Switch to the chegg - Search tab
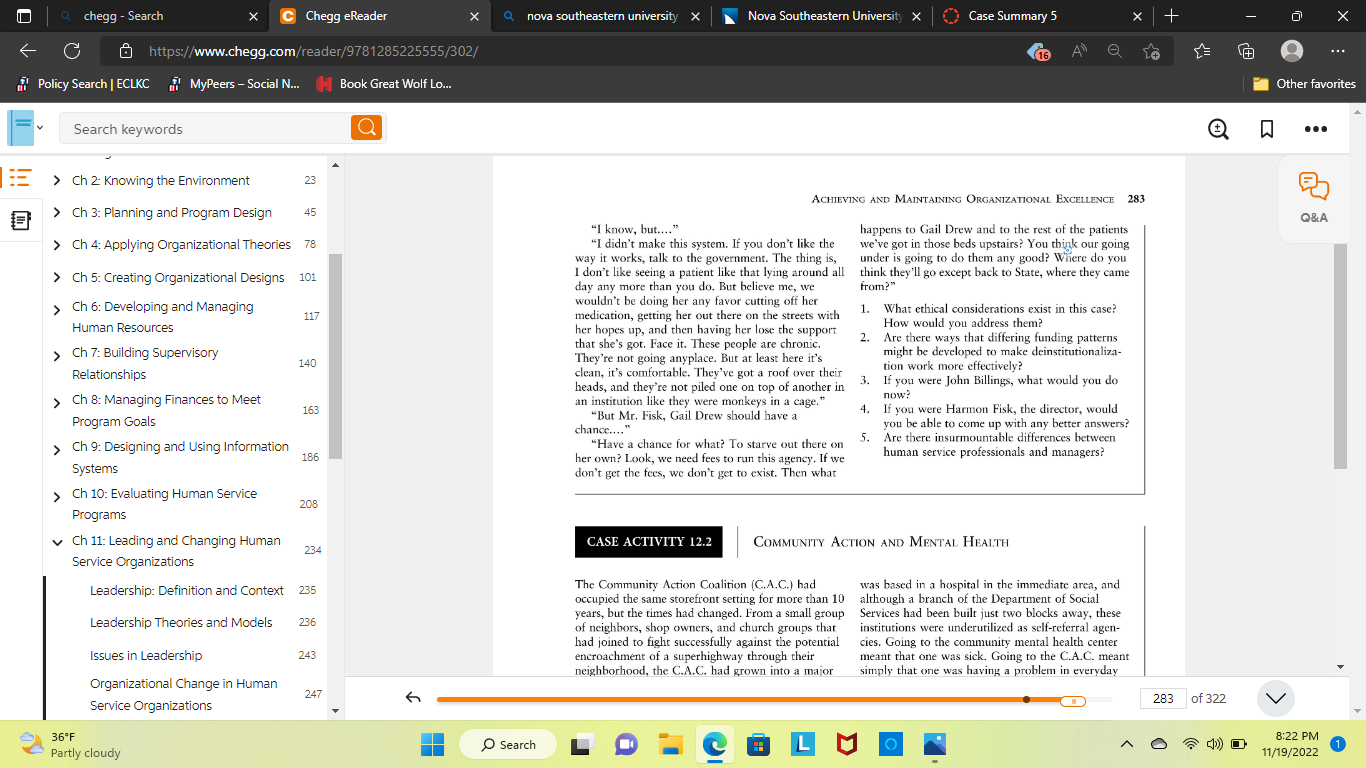This screenshot has height=768, width=1366. 159,16
